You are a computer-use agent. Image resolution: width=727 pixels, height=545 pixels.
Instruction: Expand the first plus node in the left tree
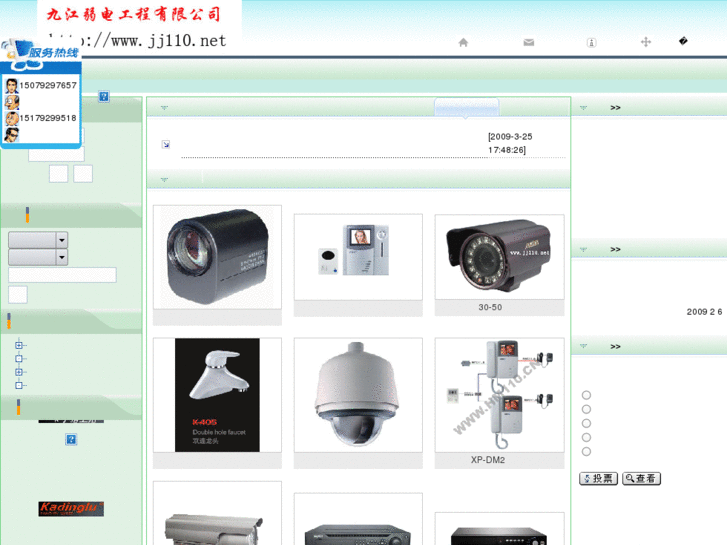pos(19,345)
